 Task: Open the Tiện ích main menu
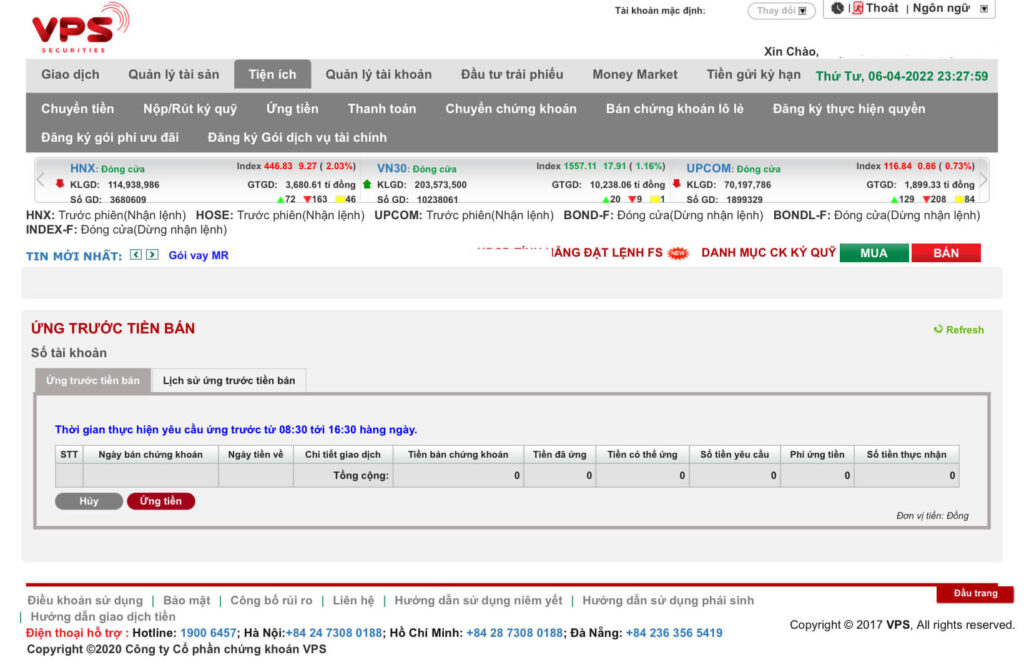272,74
